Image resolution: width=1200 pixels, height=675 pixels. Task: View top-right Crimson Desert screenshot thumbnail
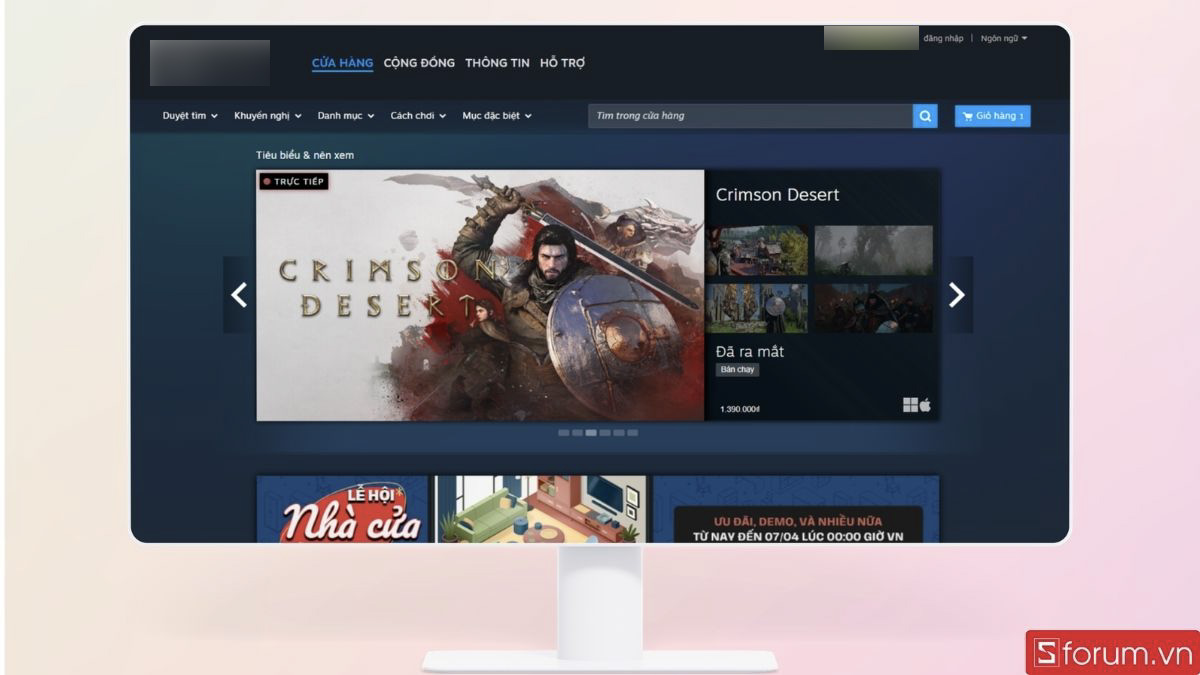pyautogui.click(x=873, y=251)
